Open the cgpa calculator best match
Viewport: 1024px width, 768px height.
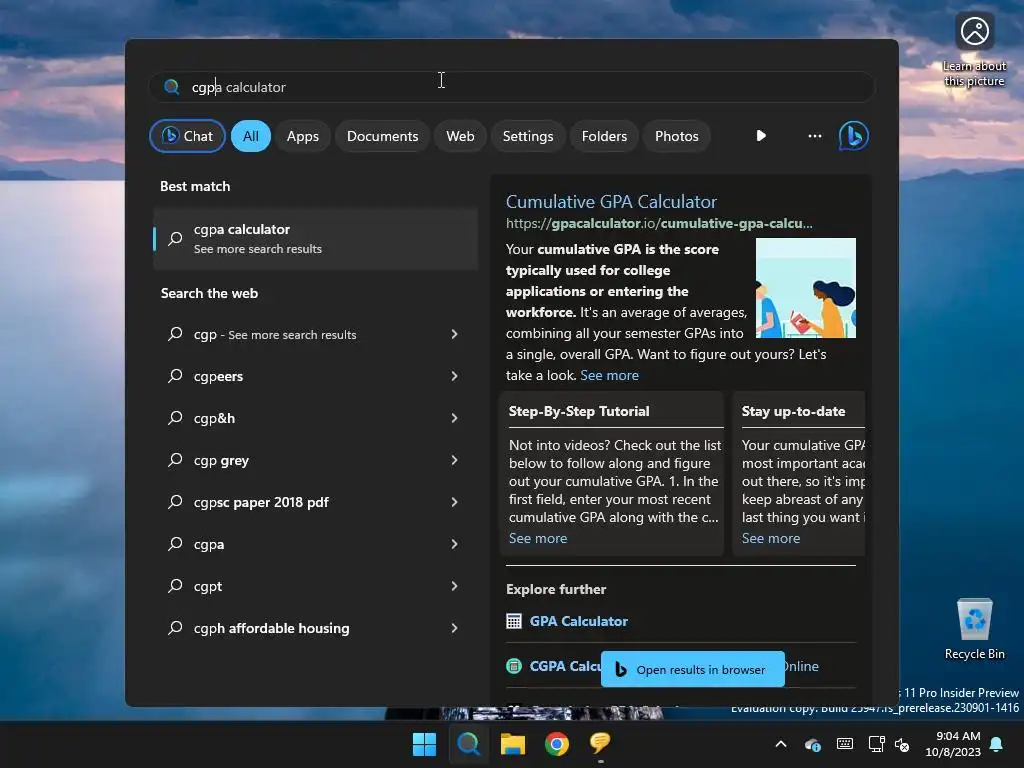click(x=315, y=238)
